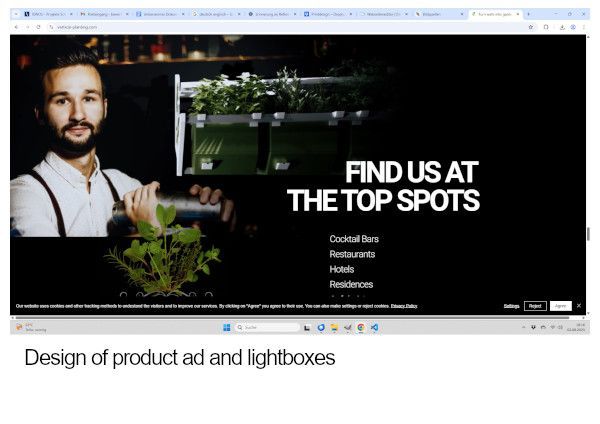Viewport: 600px width, 424px height.
Task: Click the Agree cookie button
Action: (561, 306)
